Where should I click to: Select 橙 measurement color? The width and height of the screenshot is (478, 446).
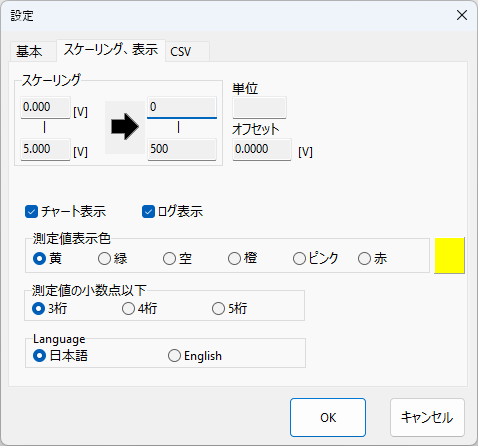pyautogui.click(x=242, y=258)
